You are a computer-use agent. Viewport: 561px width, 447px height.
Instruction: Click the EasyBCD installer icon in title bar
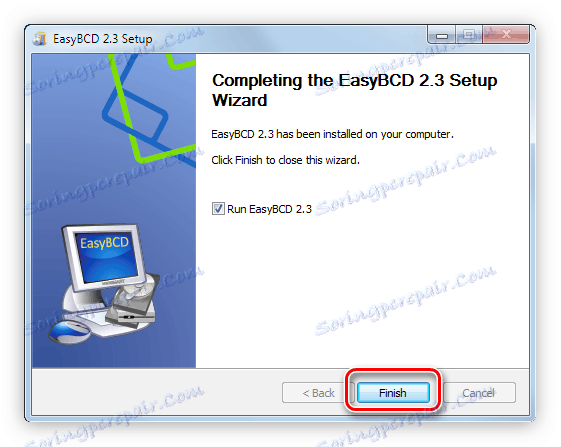tap(40, 39)
